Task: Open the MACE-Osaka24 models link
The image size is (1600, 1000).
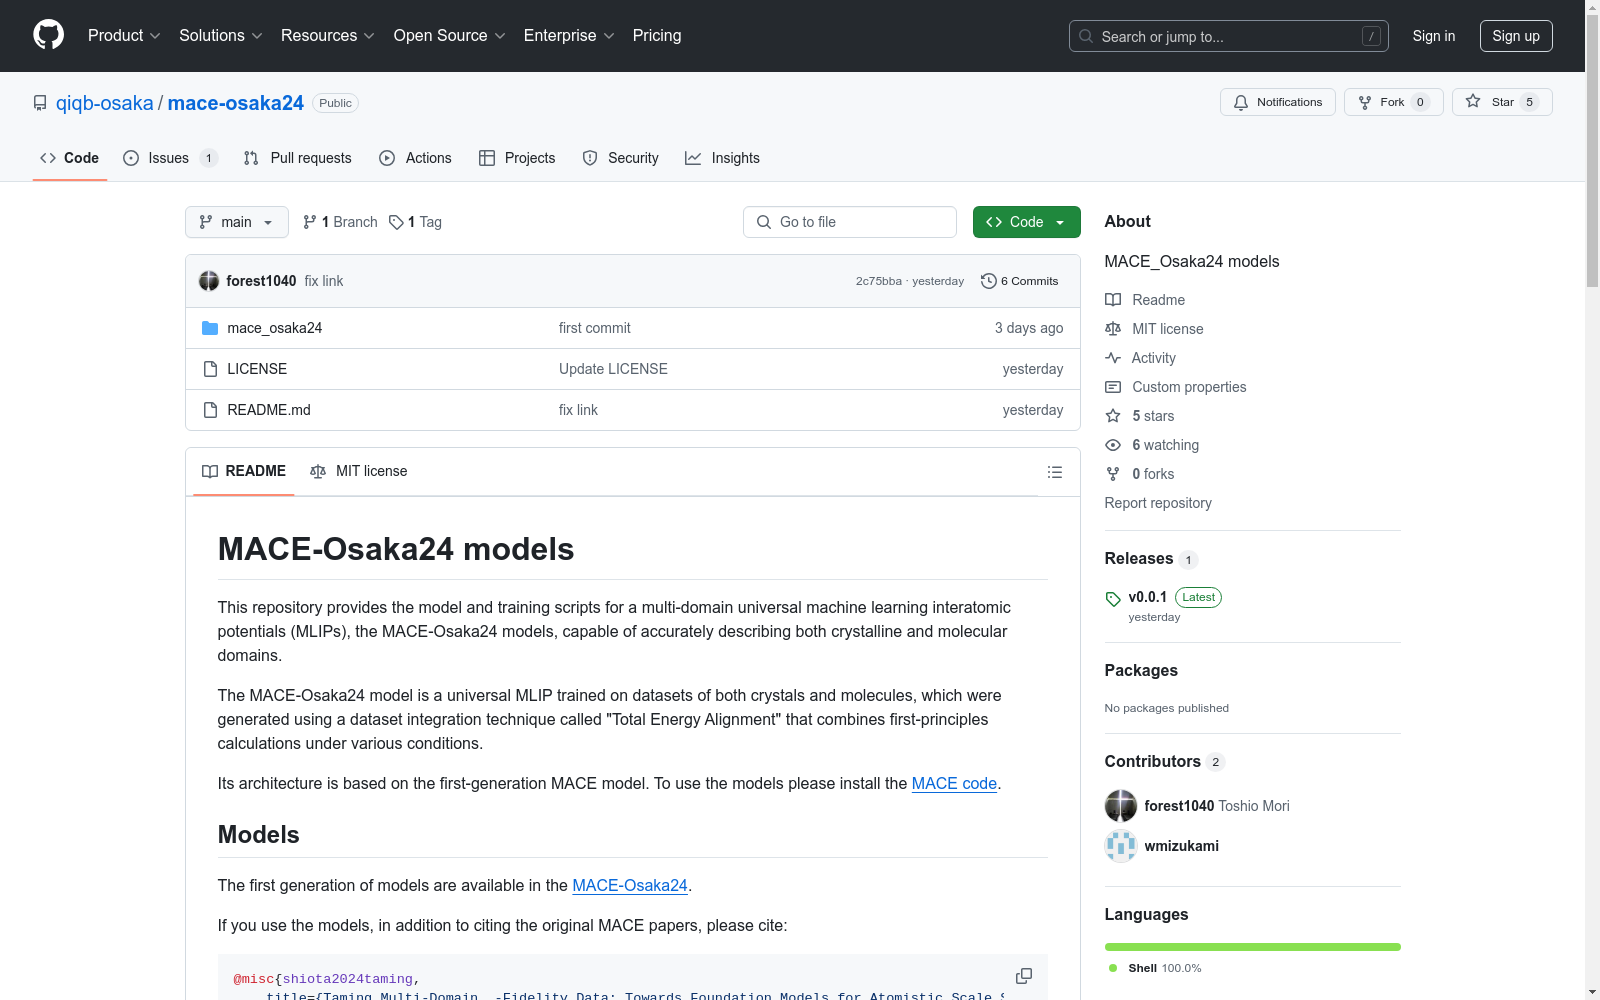Action: point(630,885)
